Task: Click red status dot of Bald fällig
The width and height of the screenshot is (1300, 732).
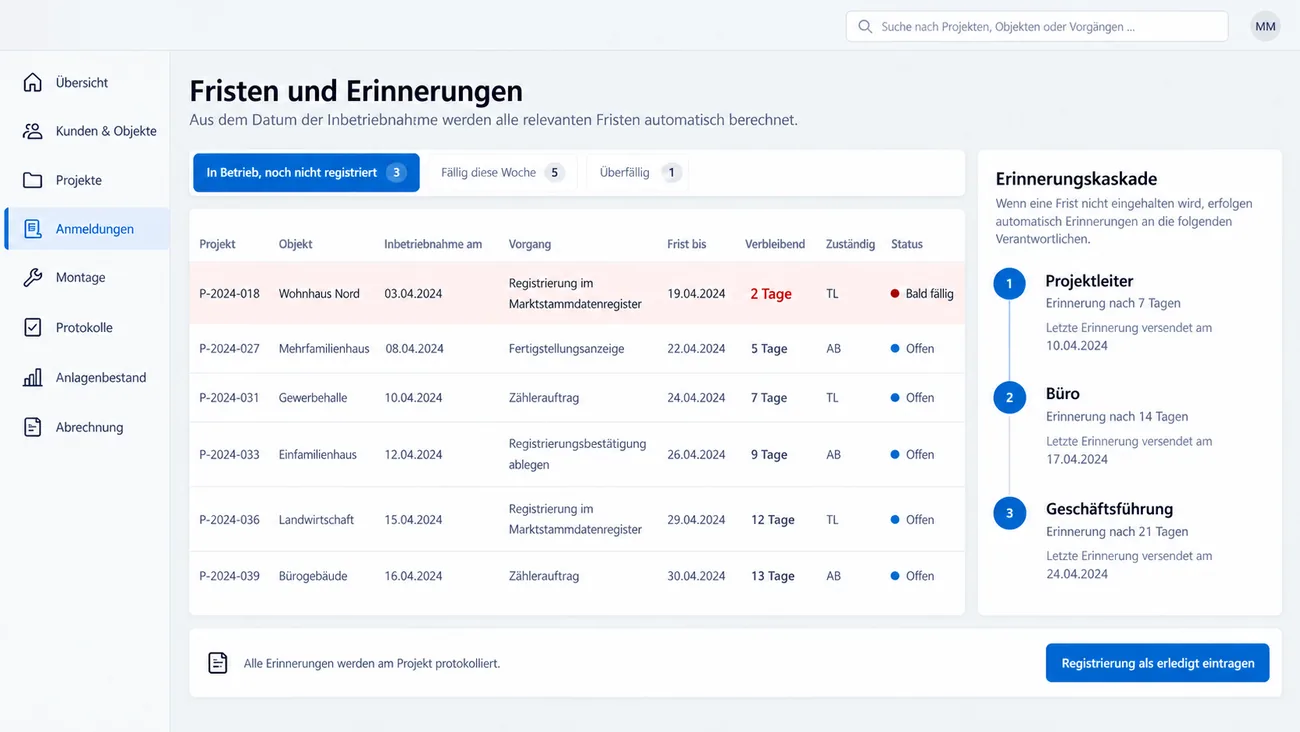Action: tap(895, 294)
